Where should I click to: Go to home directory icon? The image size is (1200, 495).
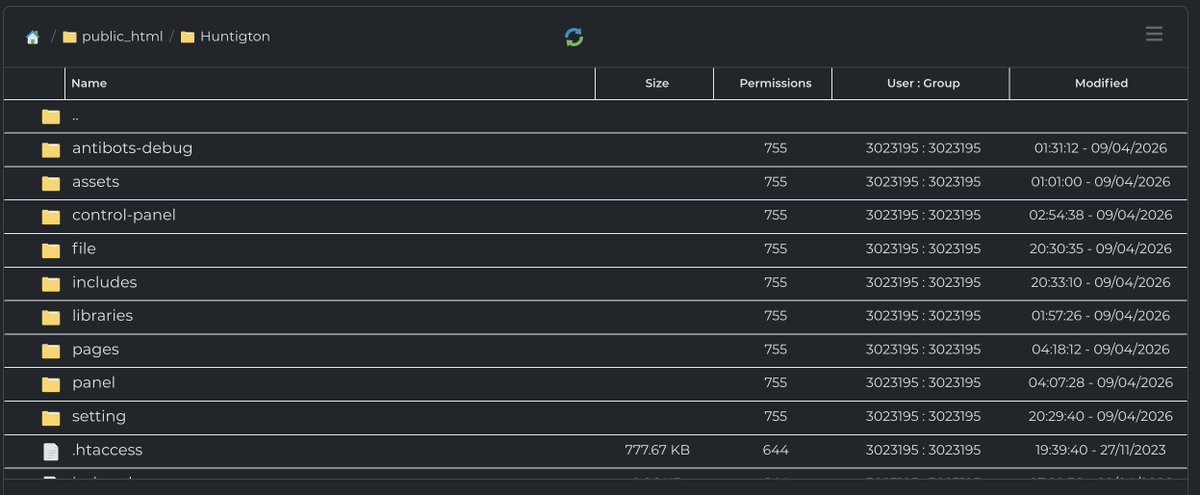tap(33, 37)
